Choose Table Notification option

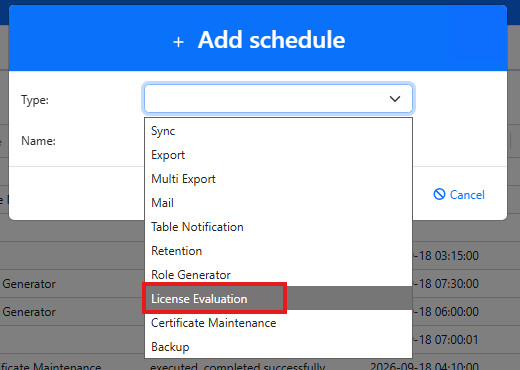pos(278,227)
